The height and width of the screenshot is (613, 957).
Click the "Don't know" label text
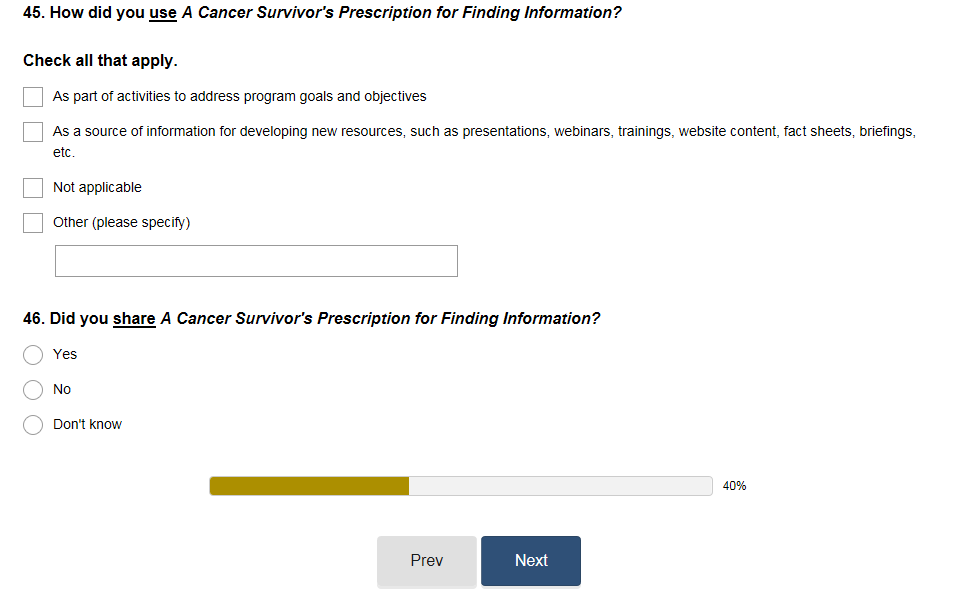(87, 425)
